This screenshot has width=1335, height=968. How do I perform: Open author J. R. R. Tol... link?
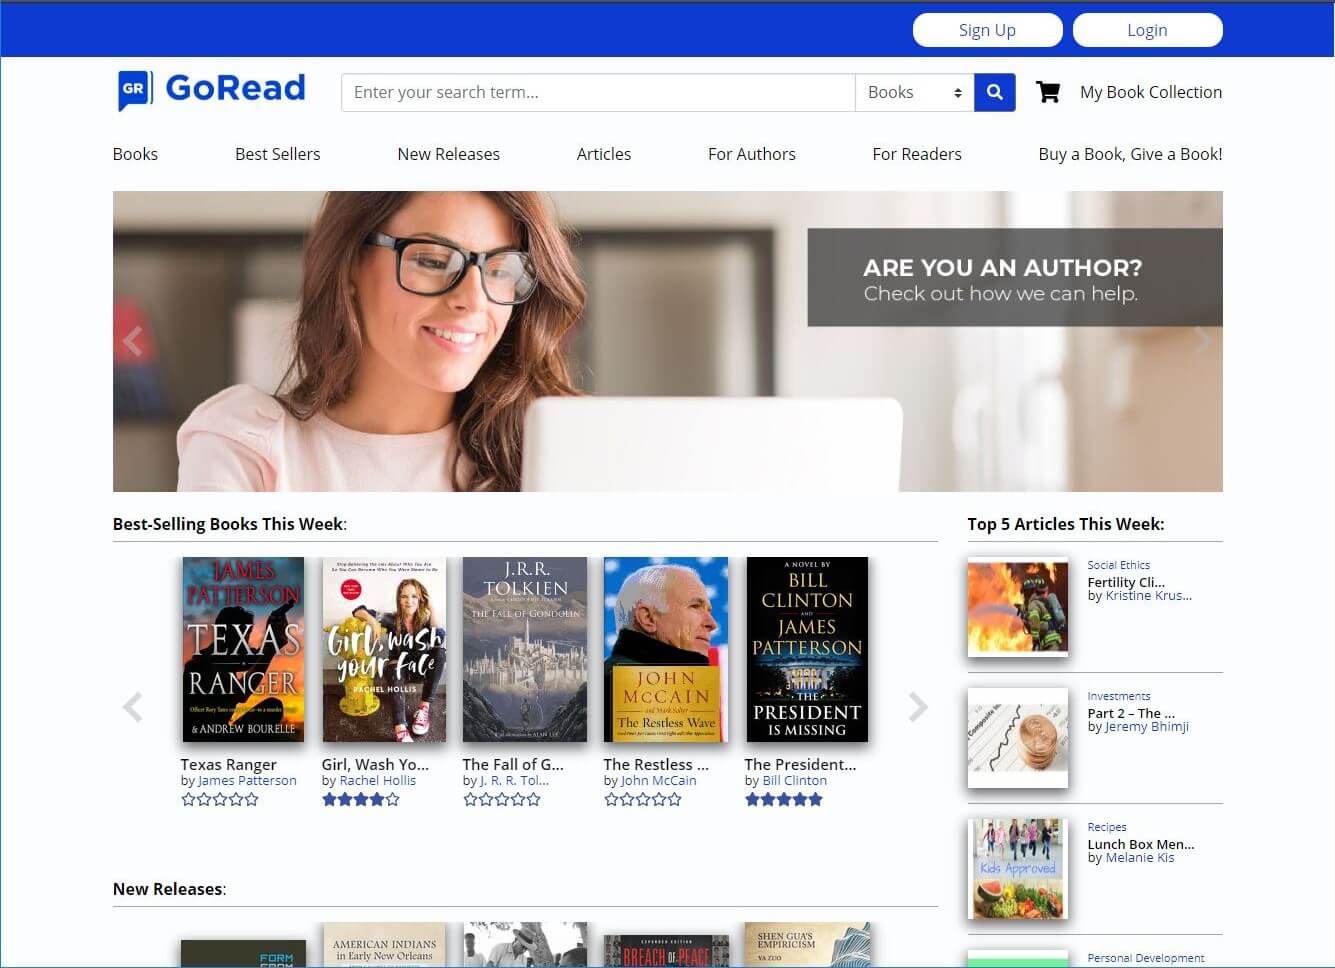[514, 781]
